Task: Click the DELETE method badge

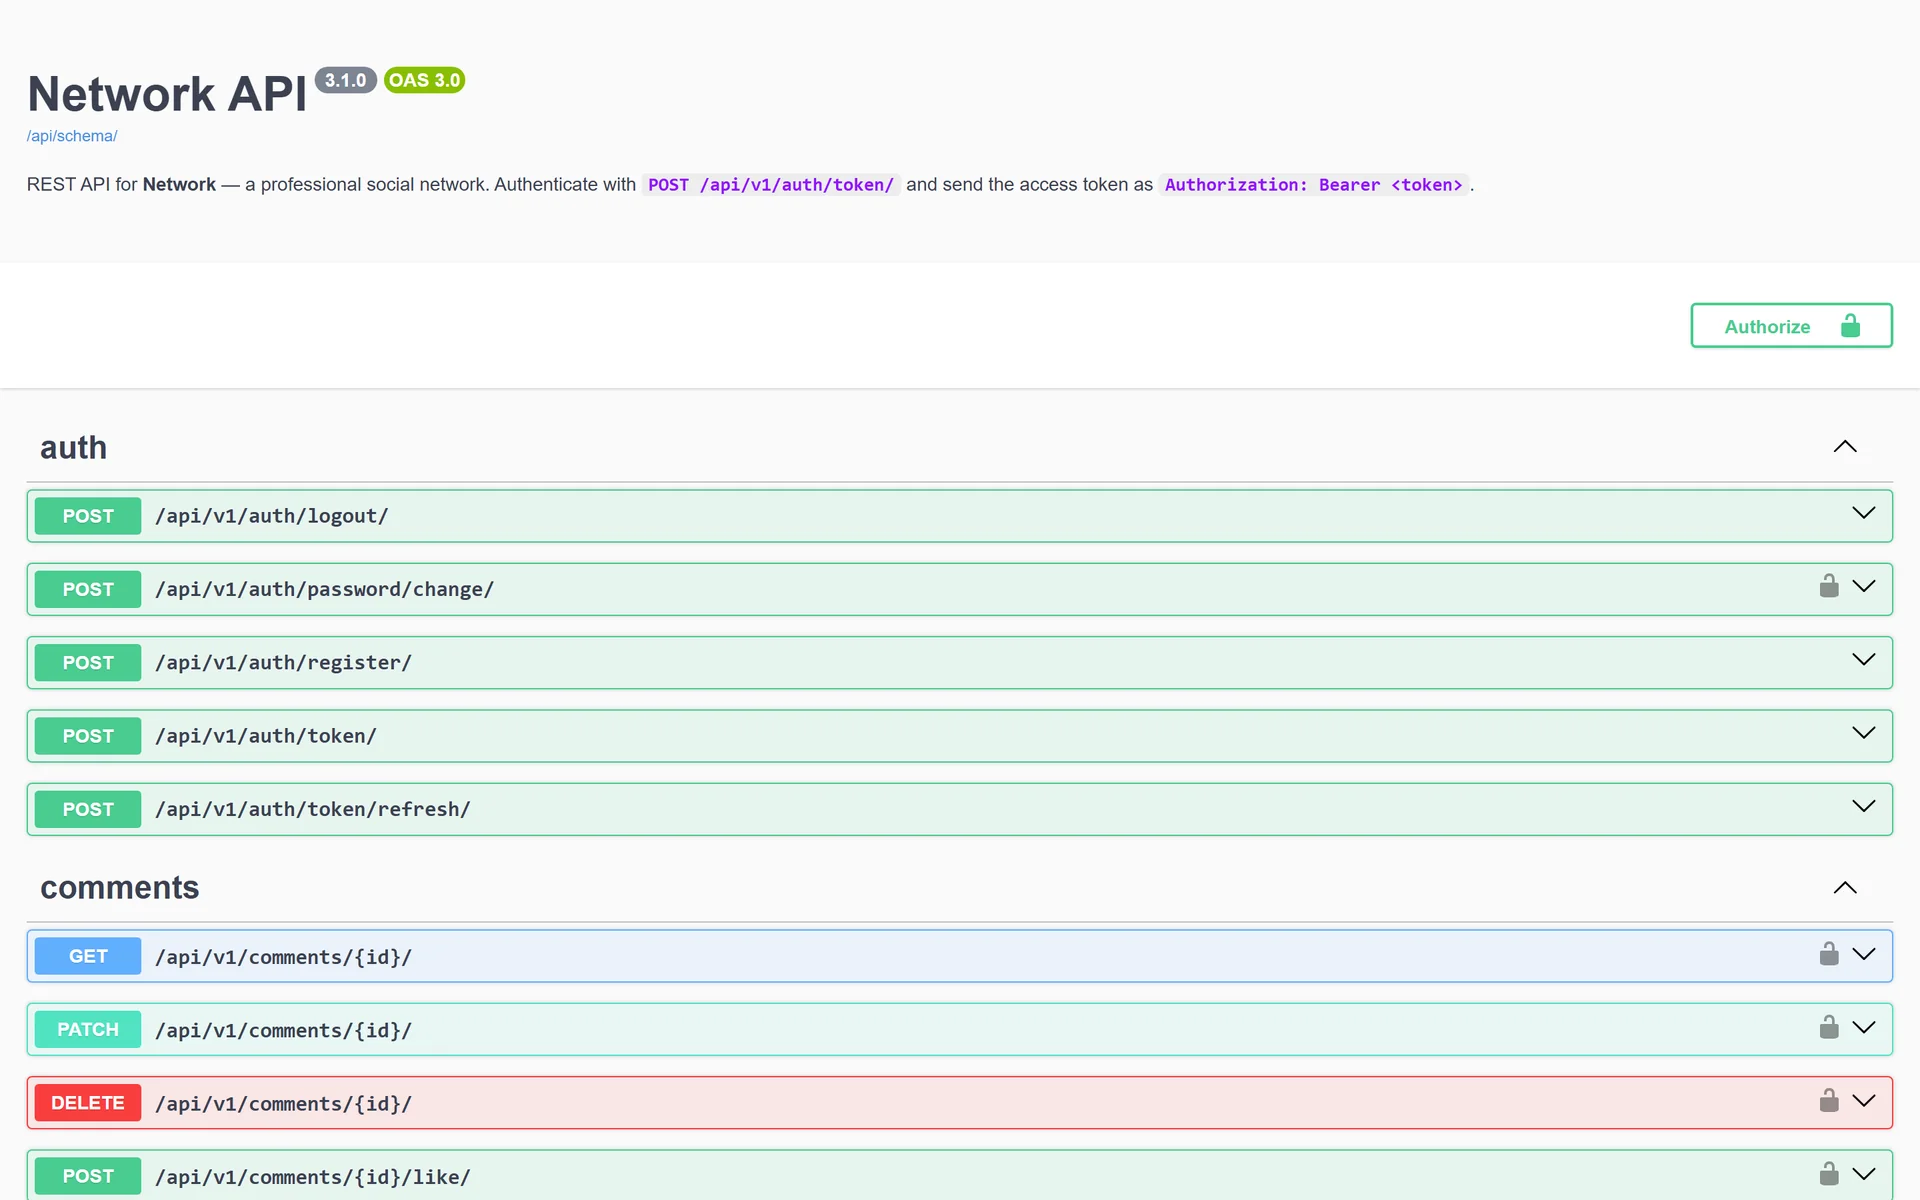Action: [x=88, y=1103]
